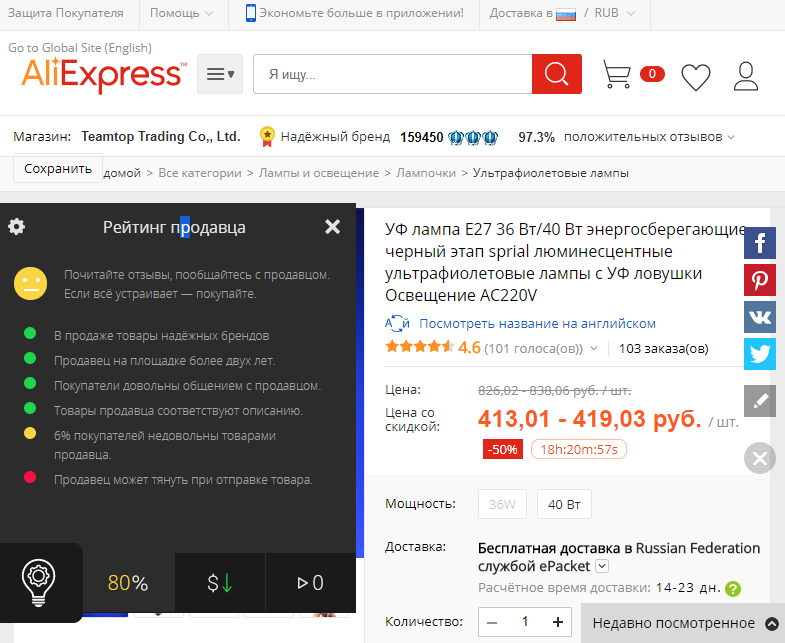Increase quantity with plus button
The image size is (785, 643).
[x=558, y=622]
